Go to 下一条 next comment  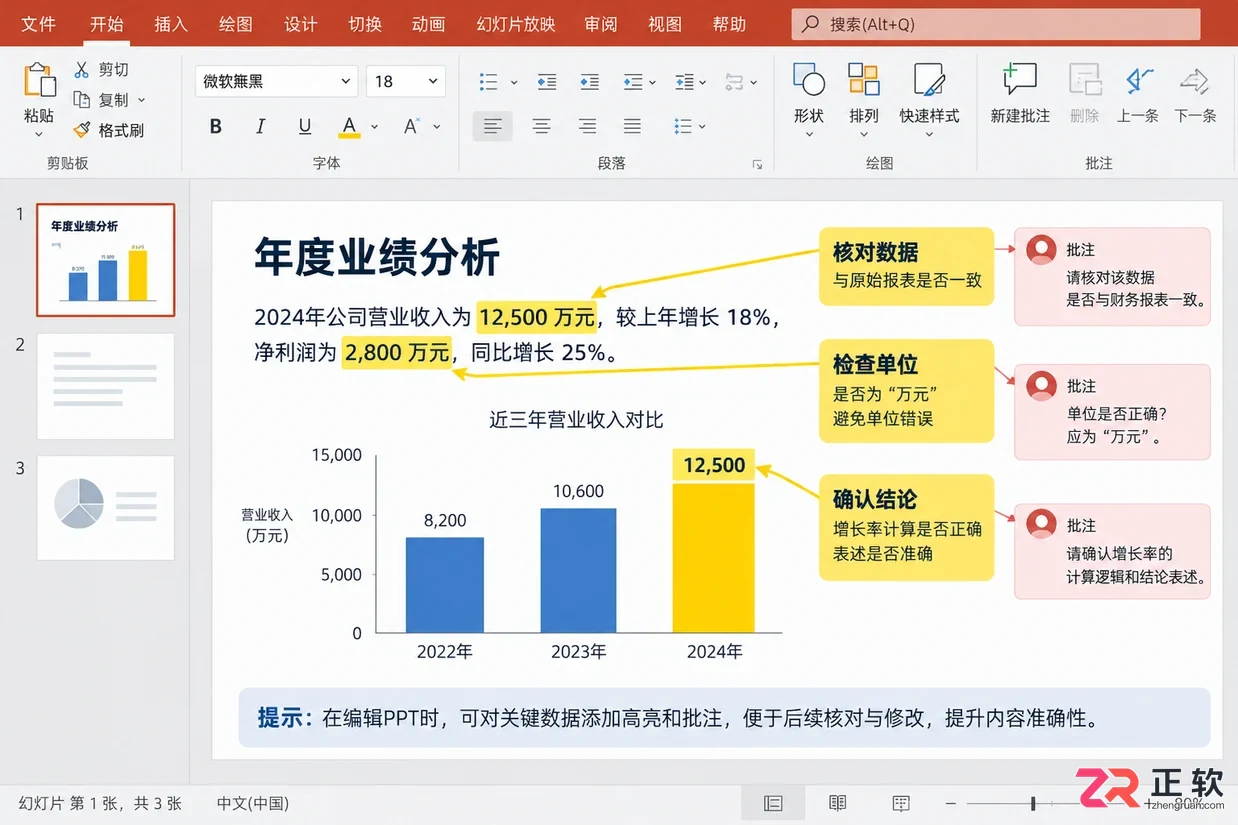point(1195,93)
